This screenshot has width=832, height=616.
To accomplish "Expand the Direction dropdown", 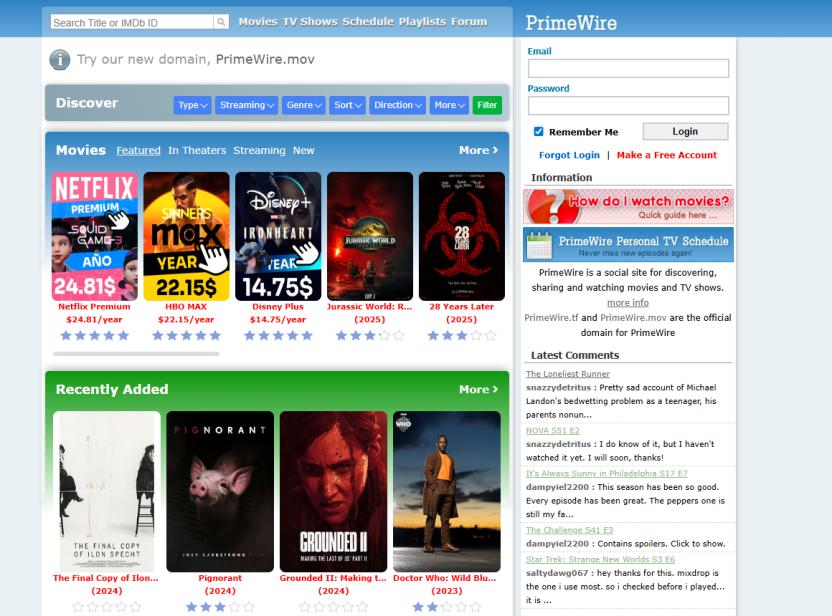I will pos(397,105).
